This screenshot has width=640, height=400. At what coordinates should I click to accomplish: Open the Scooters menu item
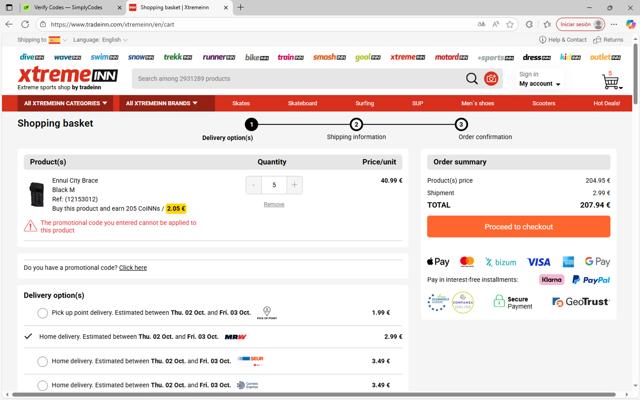click(x=544, y=103)
